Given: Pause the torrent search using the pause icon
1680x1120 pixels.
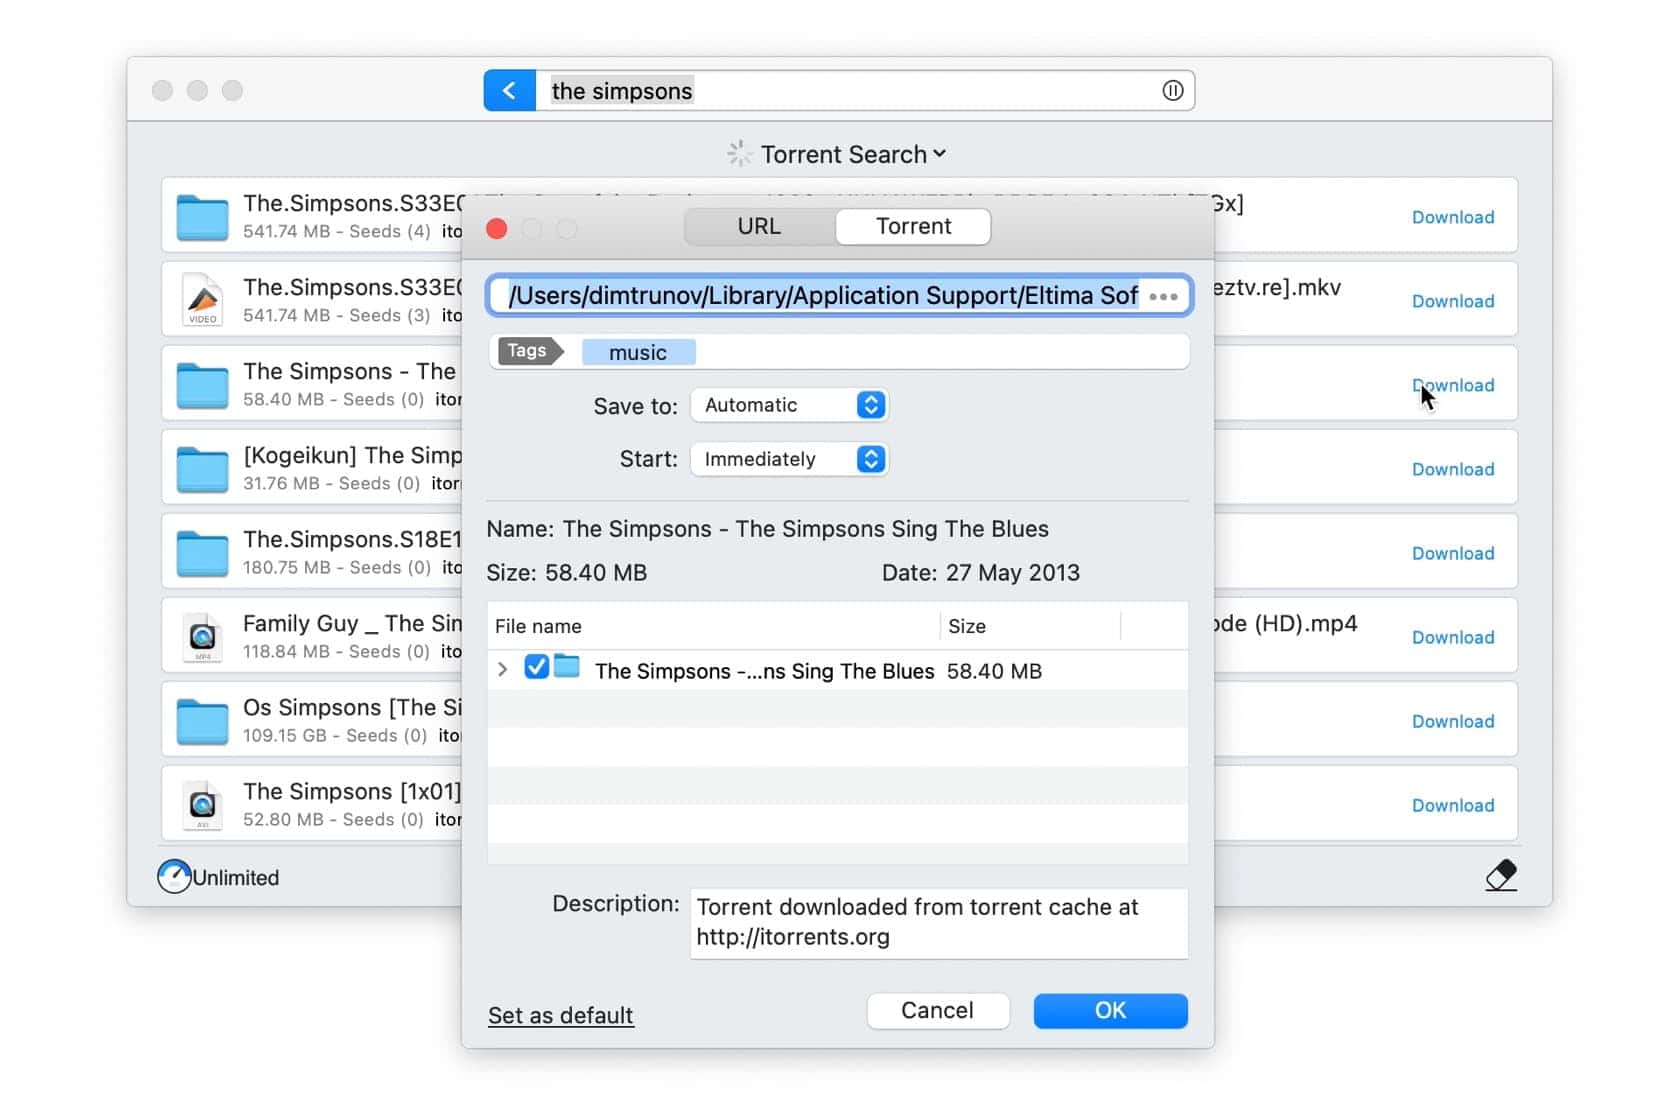Looking at the screenshot, I should point(1172,90).
